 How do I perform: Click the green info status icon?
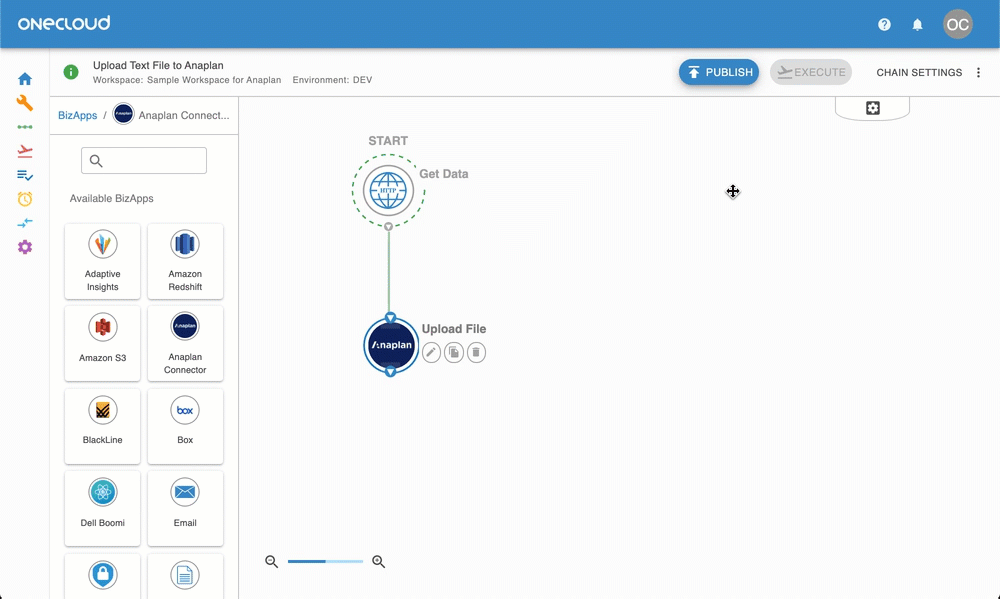coord(71,72)
